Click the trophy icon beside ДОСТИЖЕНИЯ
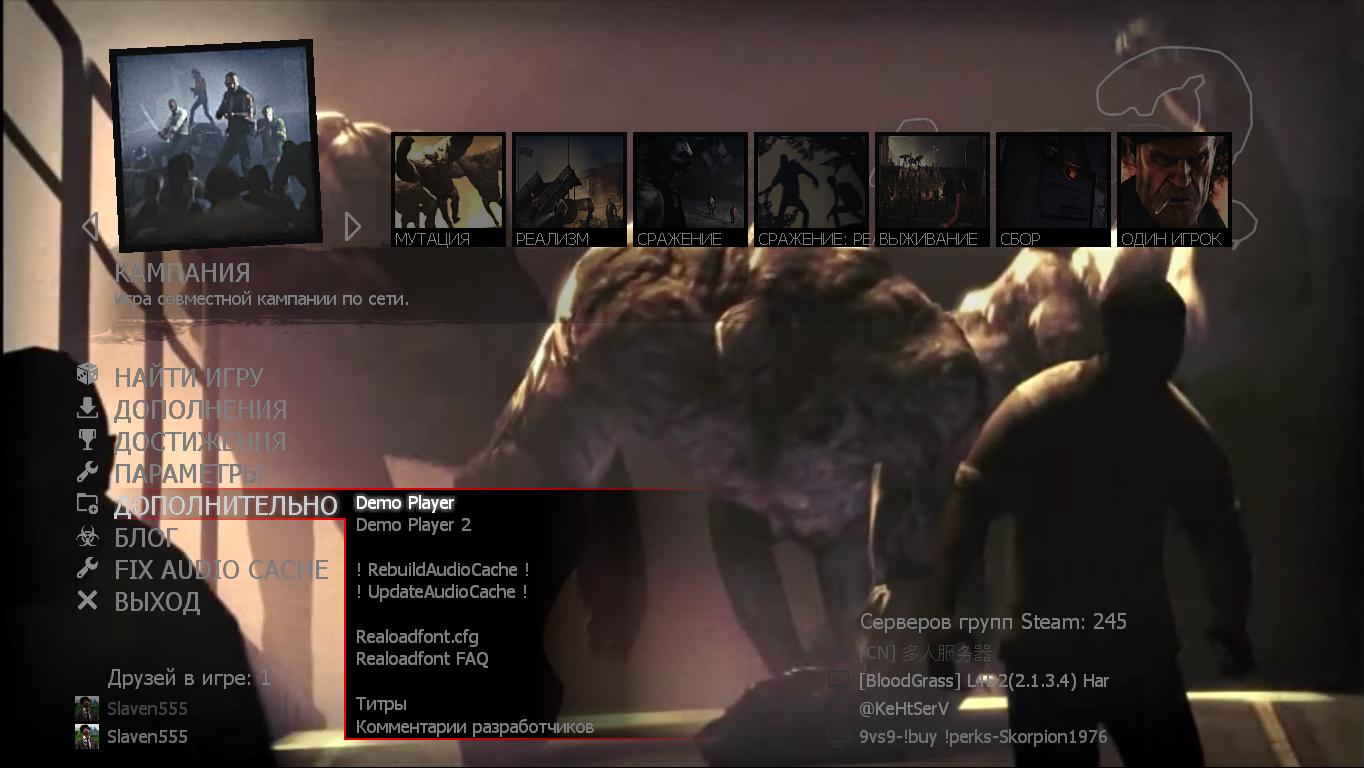This screenshot has width=1364, height=768. click(x=88, y=439)
